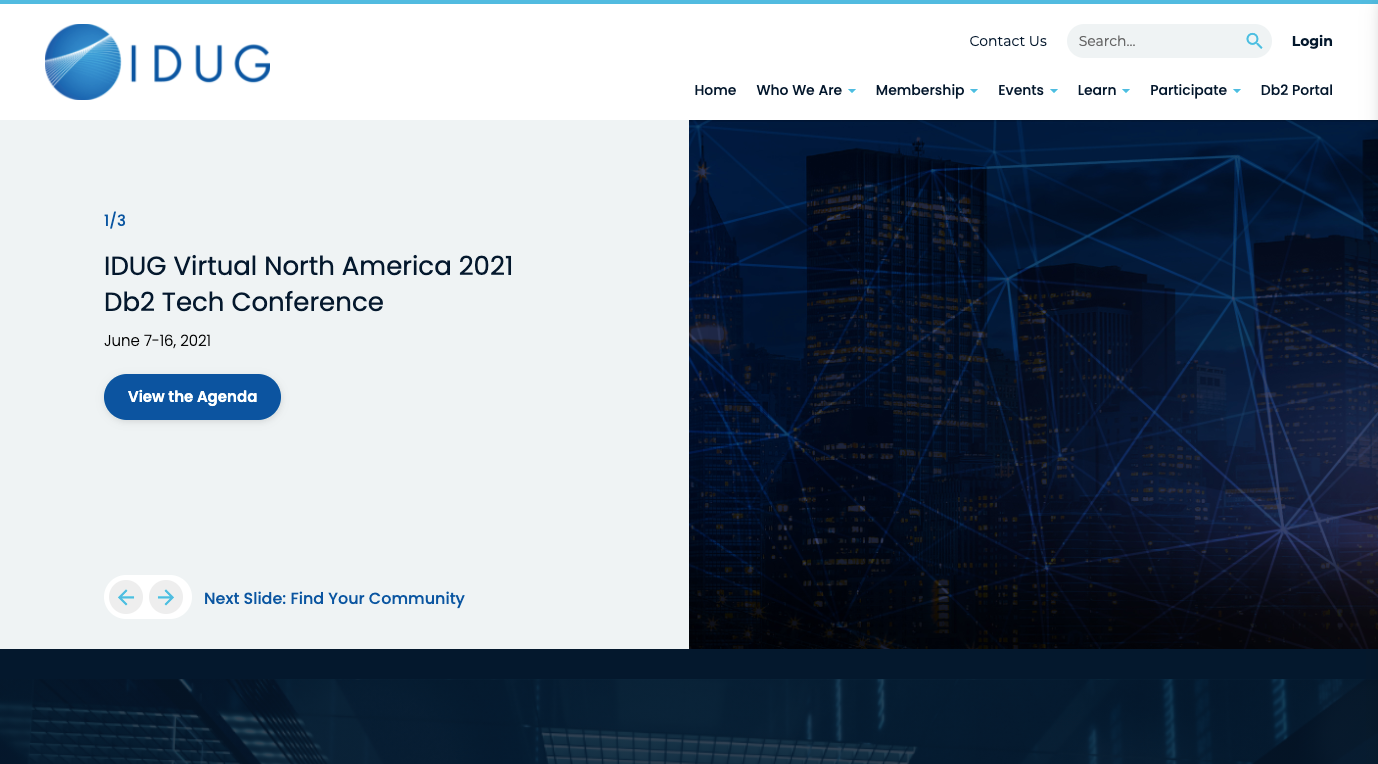The width and height of the screenshot is (1378, 764).
Task: Open the Home menu item
Action: [x=715, y=90]
